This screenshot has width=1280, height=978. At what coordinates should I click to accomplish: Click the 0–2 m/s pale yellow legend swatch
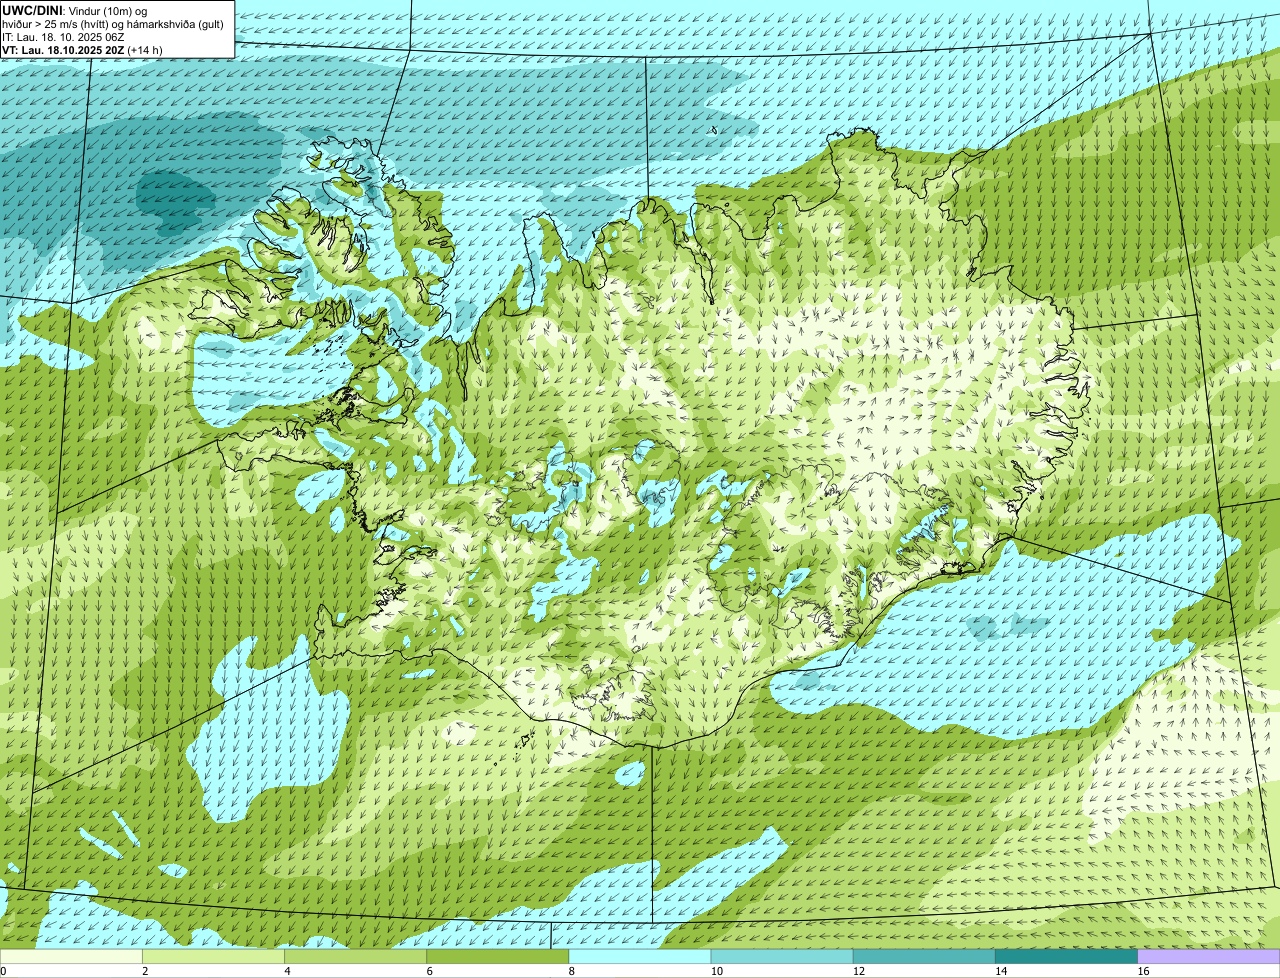tap(71, 956)
